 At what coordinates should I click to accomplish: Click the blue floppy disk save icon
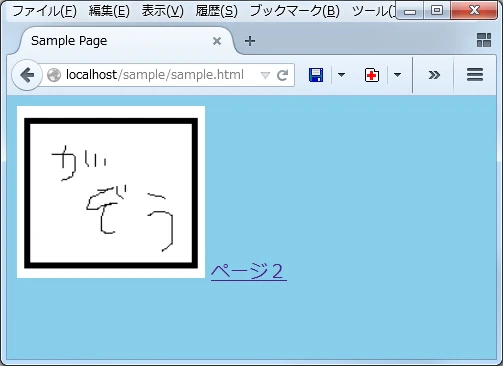[316, 75]
